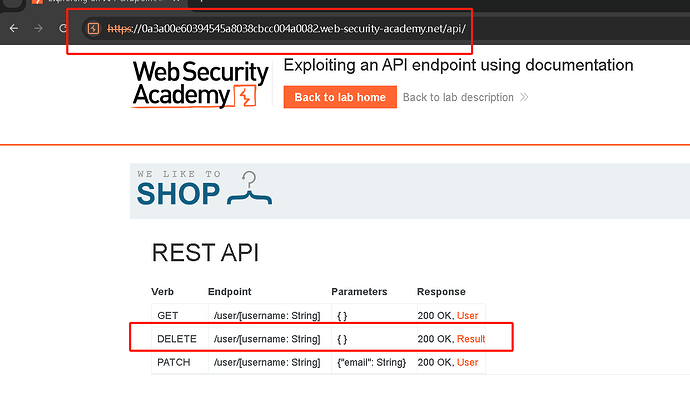Reload the page with the refresh icon
Screen dimensions: 690x418
coord(63,29)
